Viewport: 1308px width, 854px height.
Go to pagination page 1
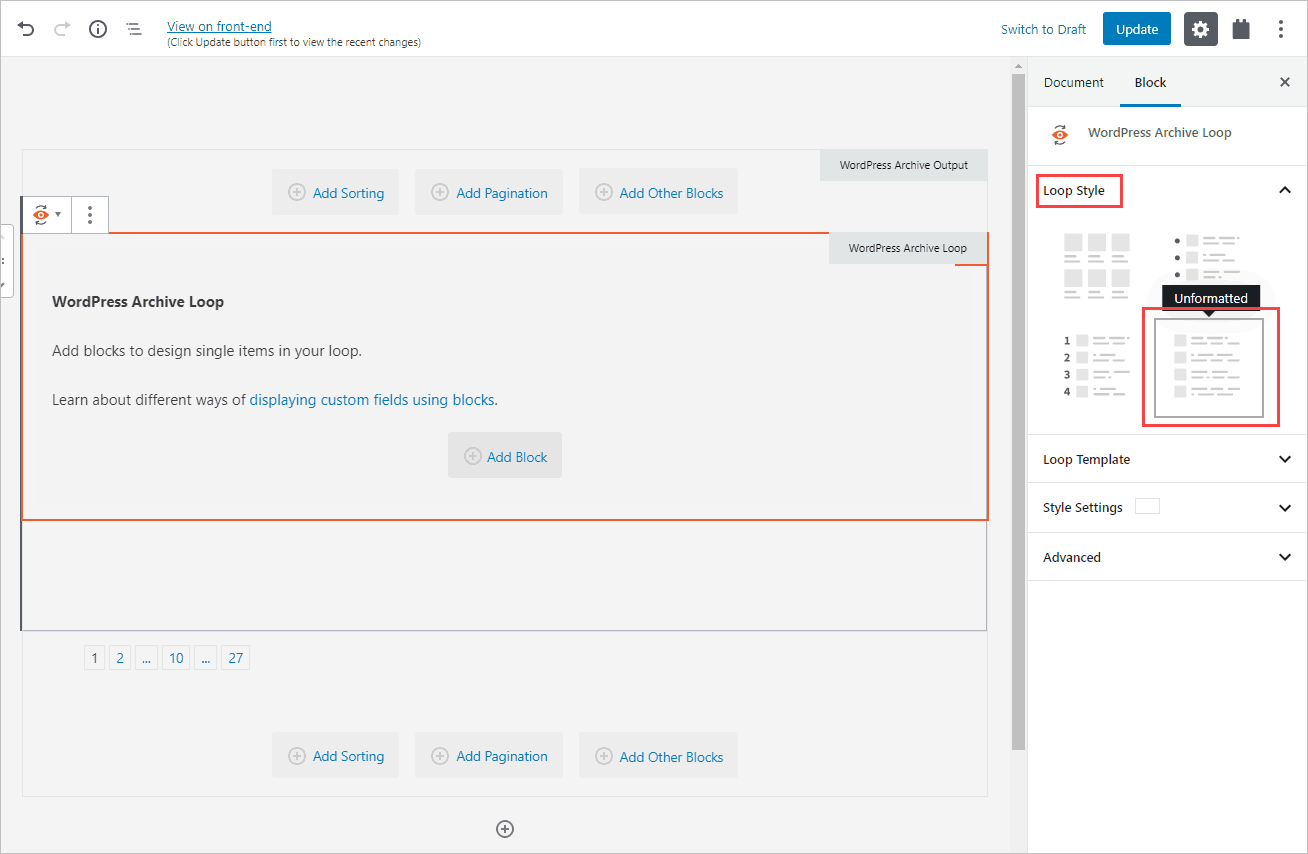click(x=95, y=658)
